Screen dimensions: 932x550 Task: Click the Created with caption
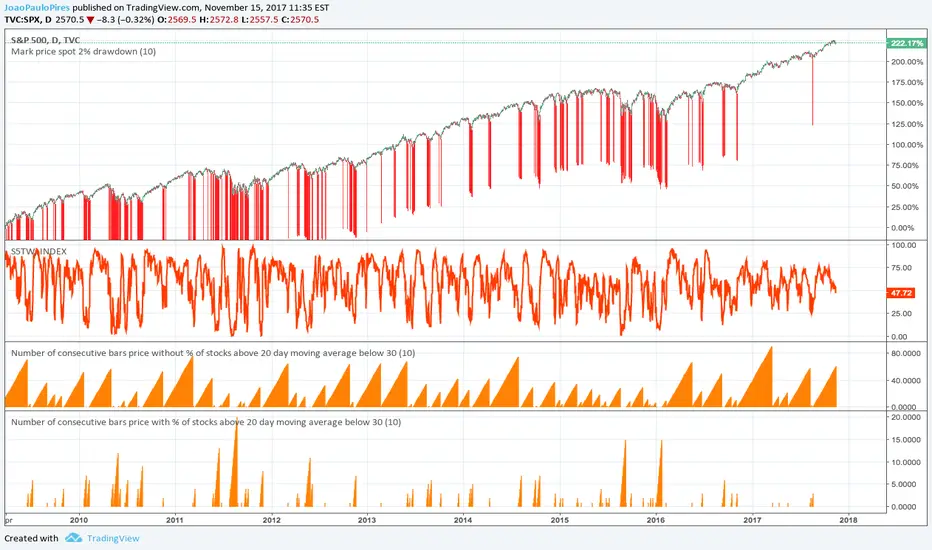(x=32, y=538)
